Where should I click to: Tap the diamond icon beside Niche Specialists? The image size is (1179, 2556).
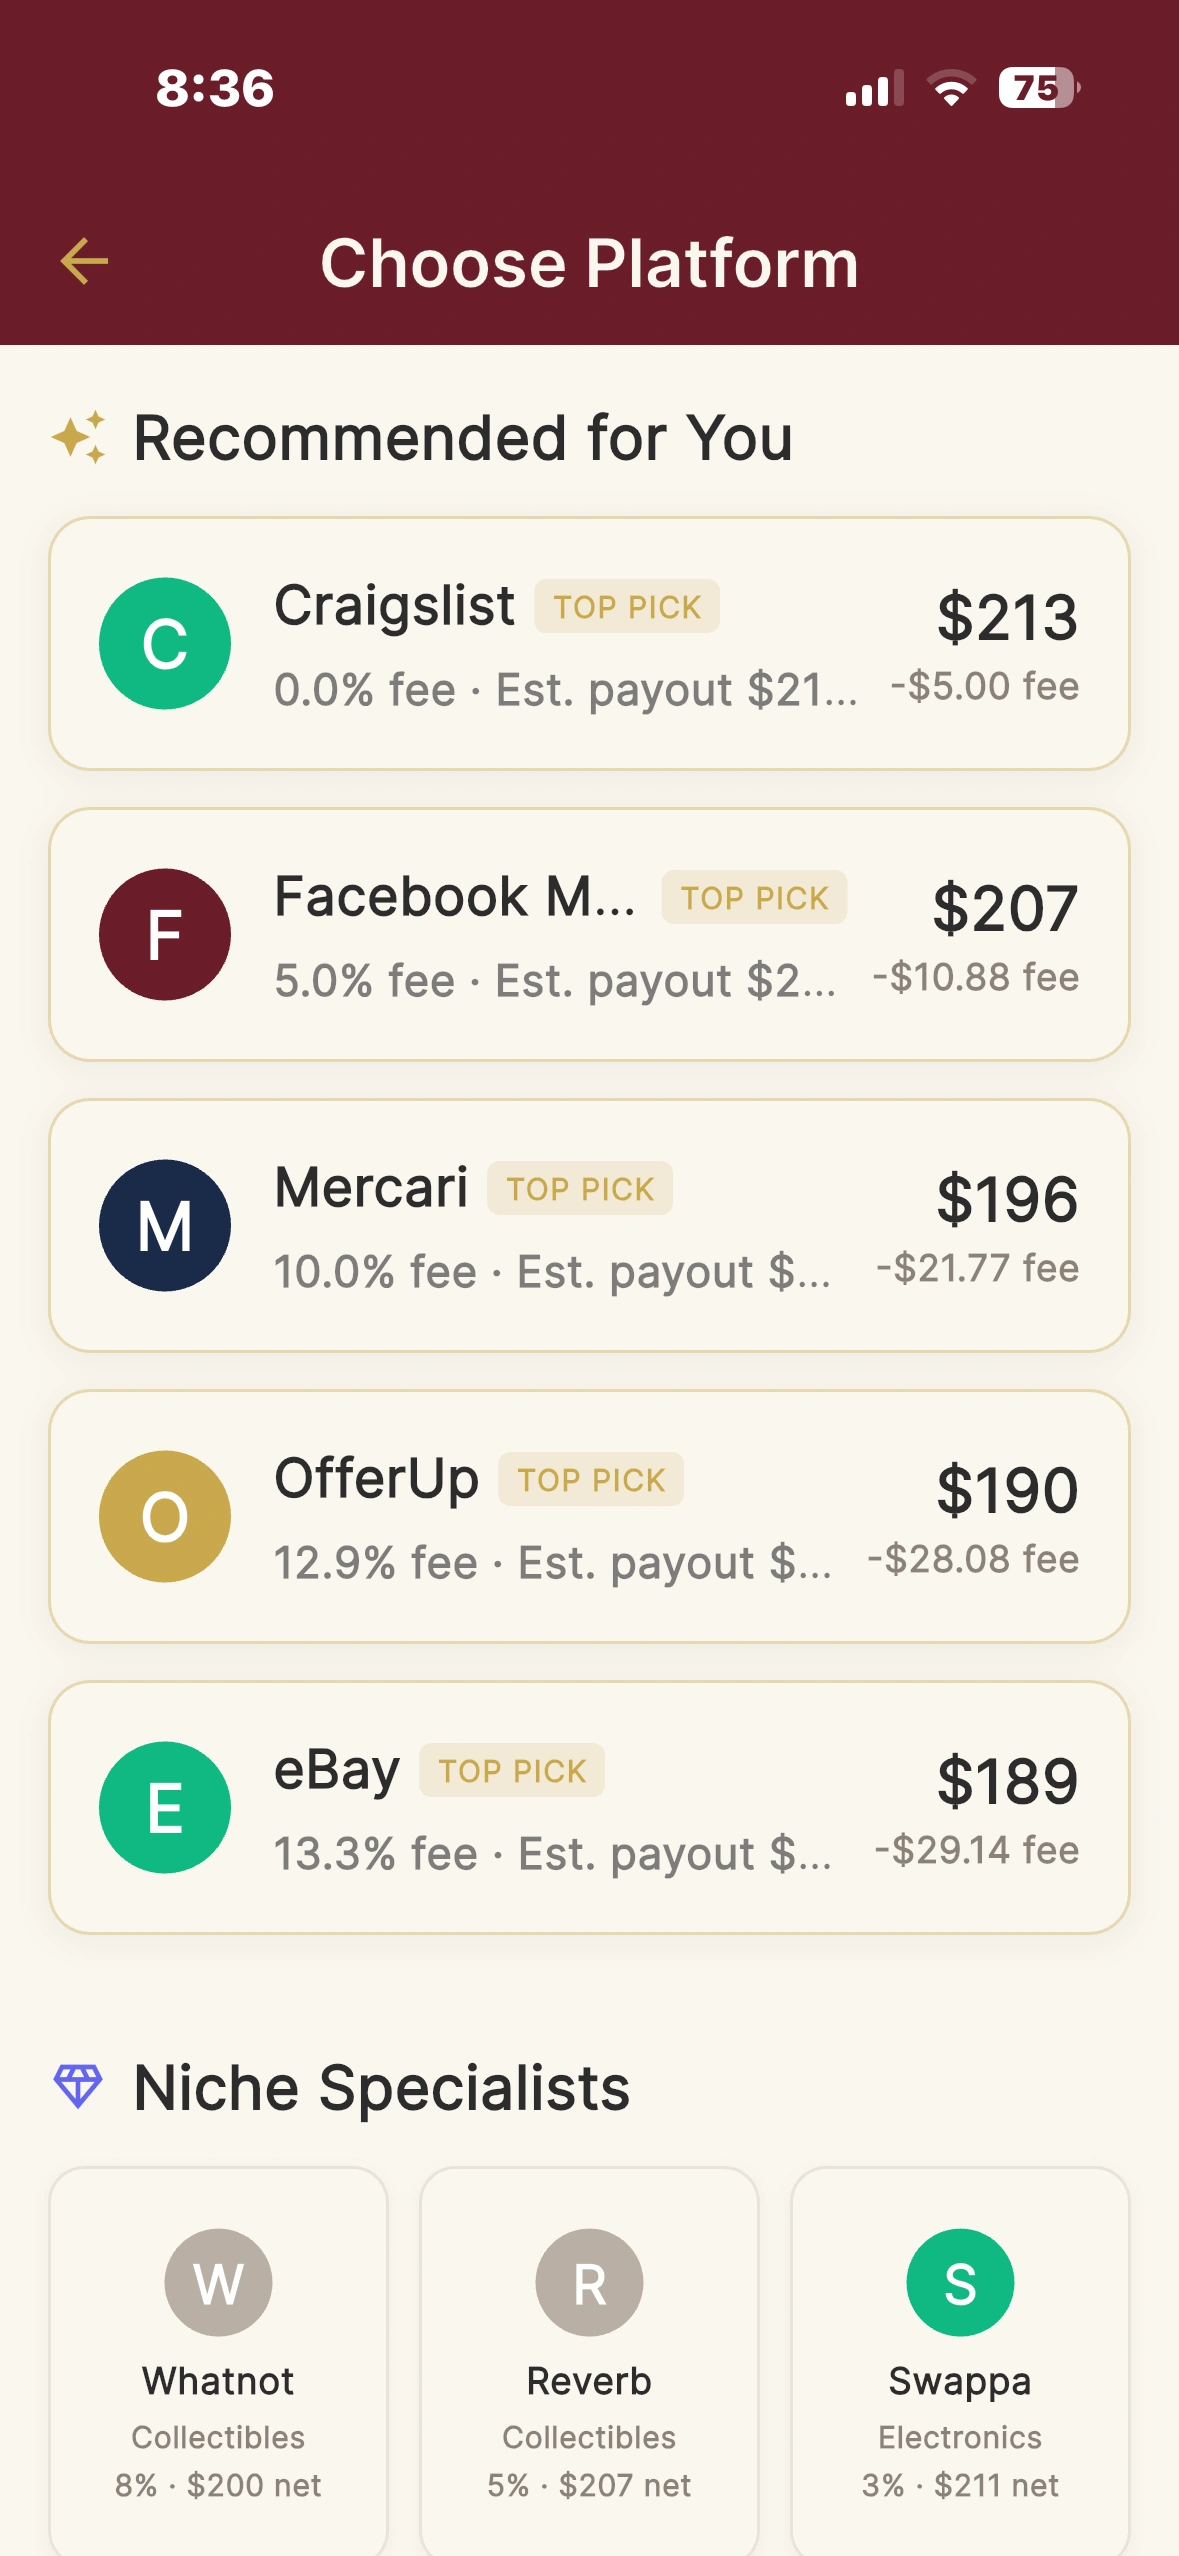coord(78,2087)
